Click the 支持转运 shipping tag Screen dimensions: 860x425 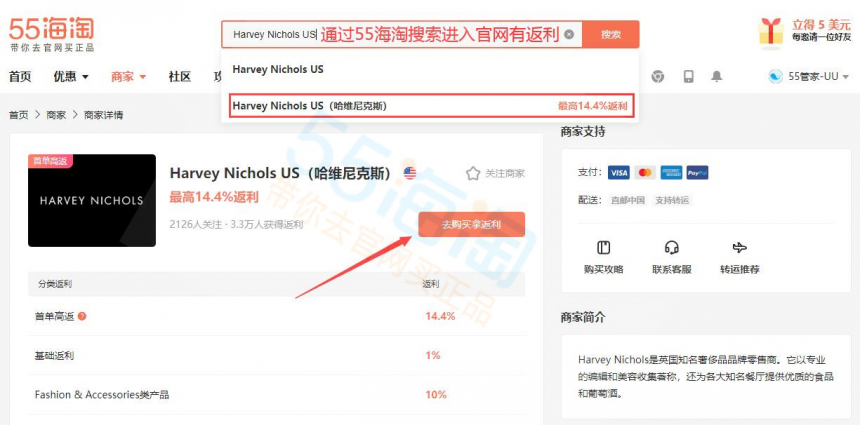(671, 200)
